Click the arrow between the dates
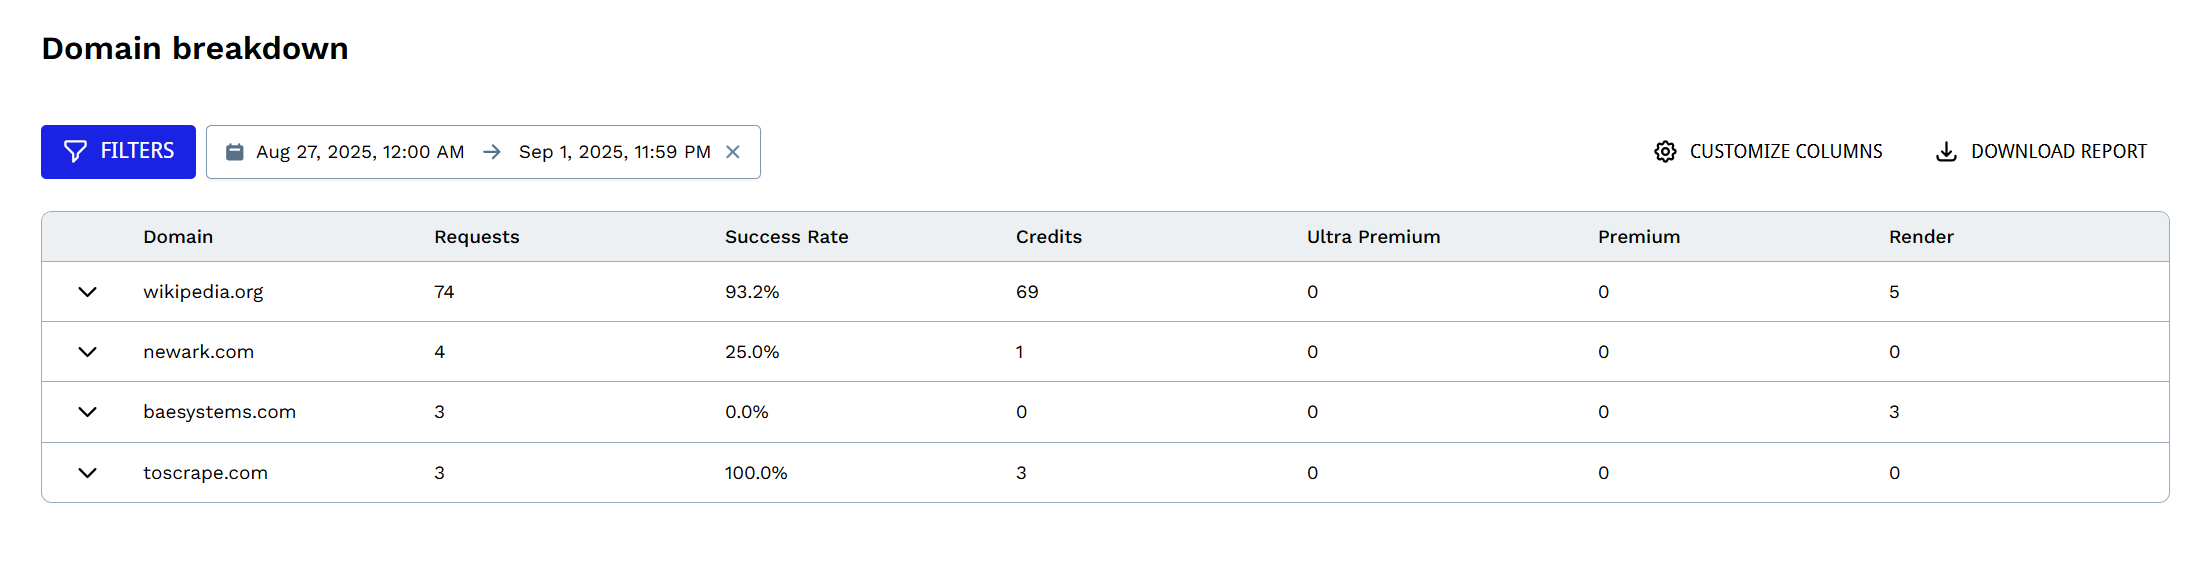 pyautogui.click(x=492, y=152)
